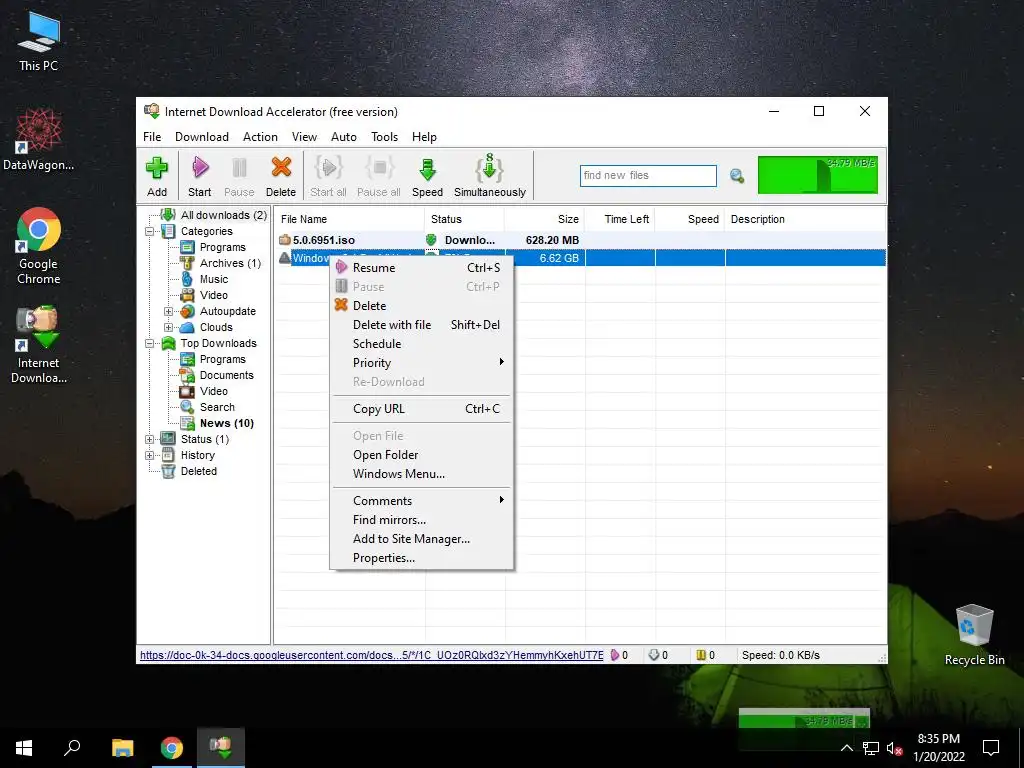Choose Windows Menu... from context menu
Image resolution: width=1024 pixels, height=768 pixels.
[x=421, y=473]
